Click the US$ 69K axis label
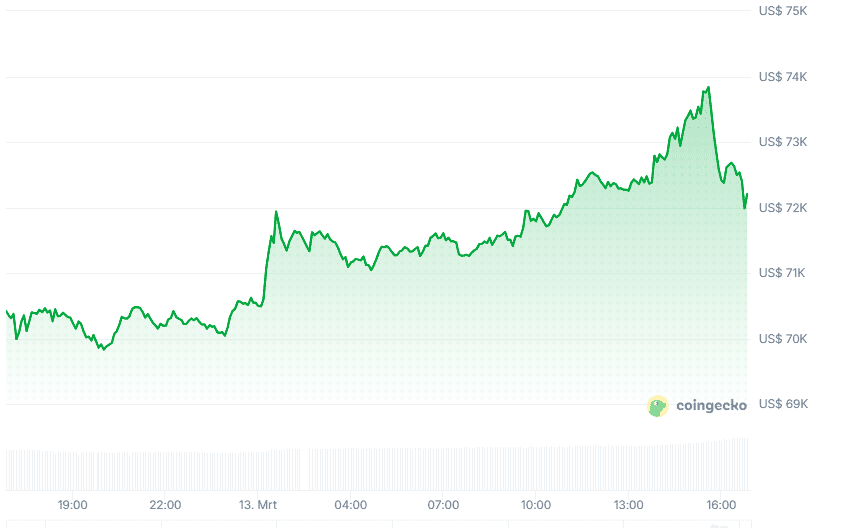Viewport: 844px width, 528px height. click(782, 404)
